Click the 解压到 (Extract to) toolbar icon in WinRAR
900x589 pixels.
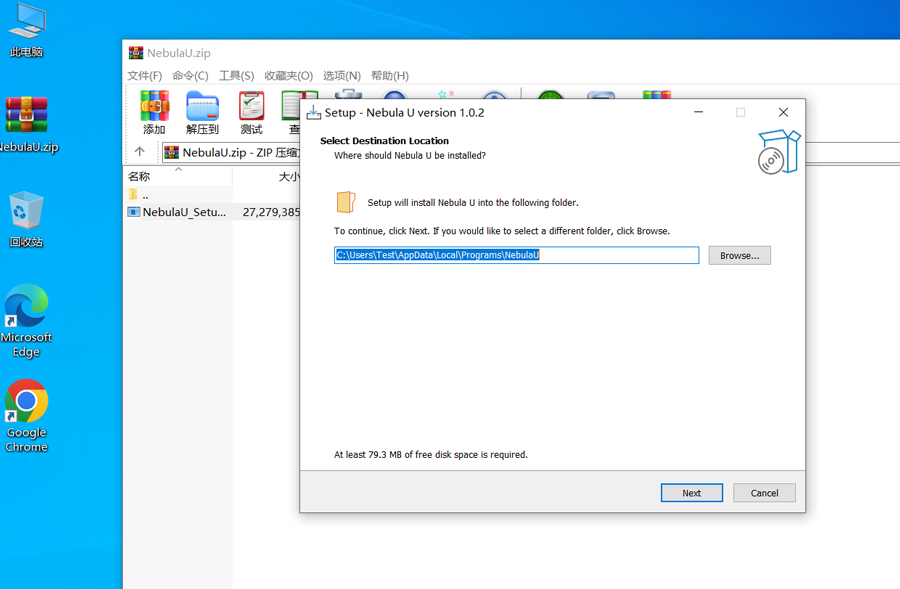click(x=202, y=113)
